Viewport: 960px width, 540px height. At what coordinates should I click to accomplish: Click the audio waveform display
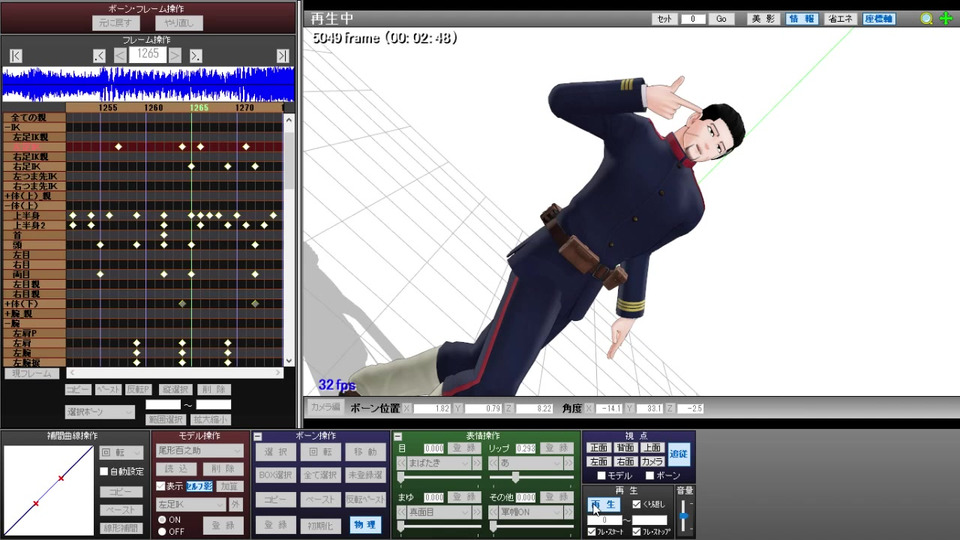148,84
